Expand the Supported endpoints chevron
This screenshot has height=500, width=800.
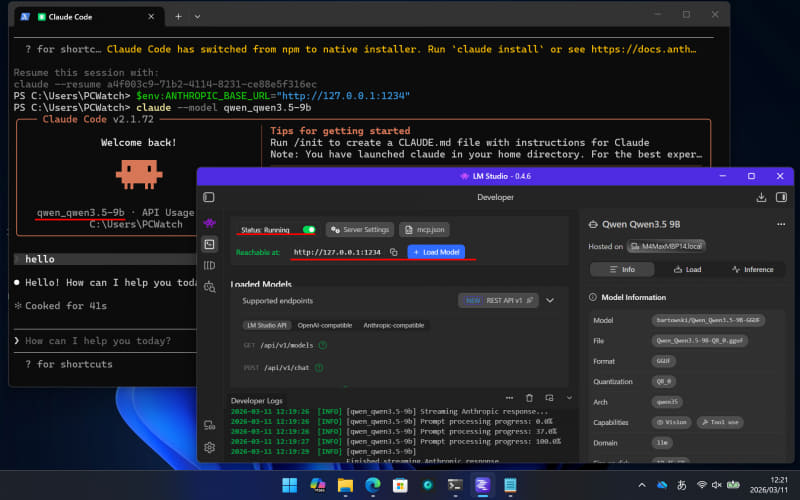click(x=550, y=301)
